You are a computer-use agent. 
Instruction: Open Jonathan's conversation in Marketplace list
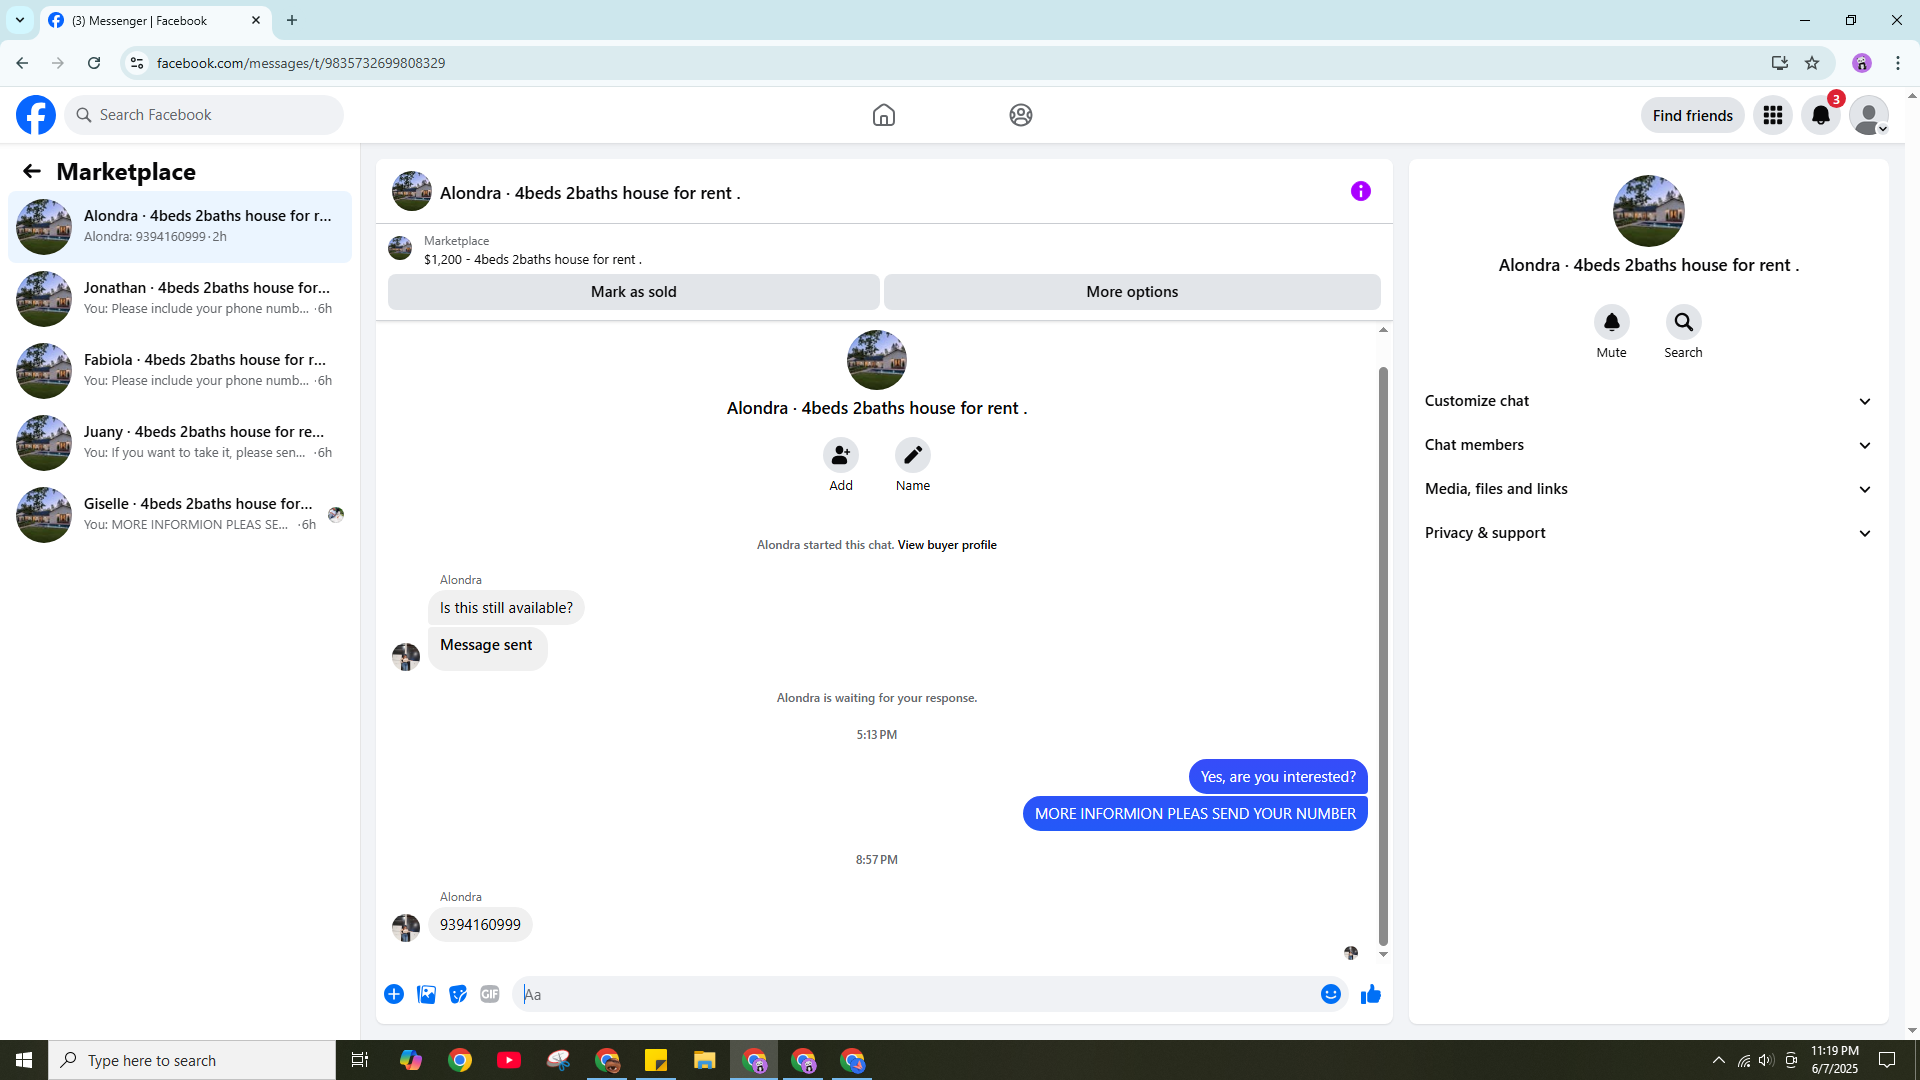pos(180,298)
